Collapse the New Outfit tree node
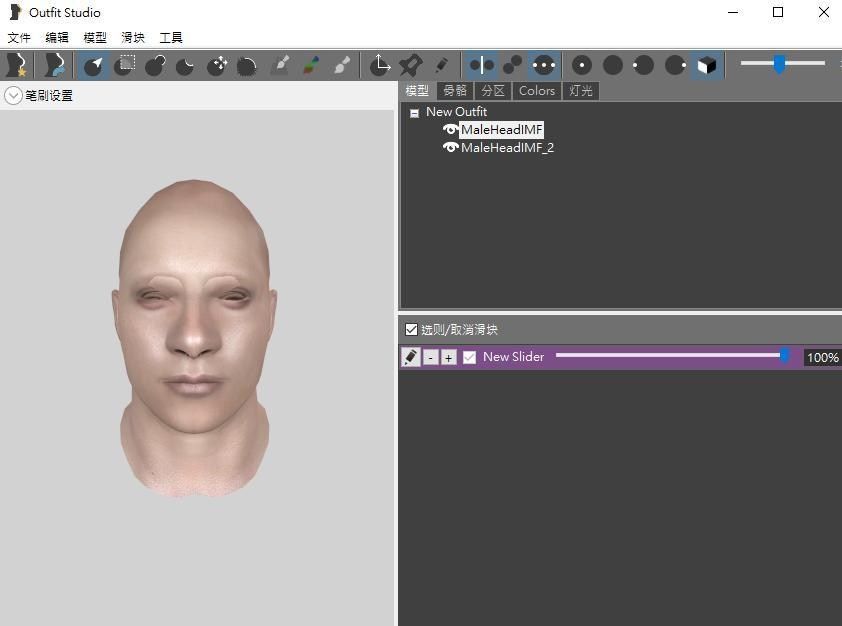 (414, 112)
